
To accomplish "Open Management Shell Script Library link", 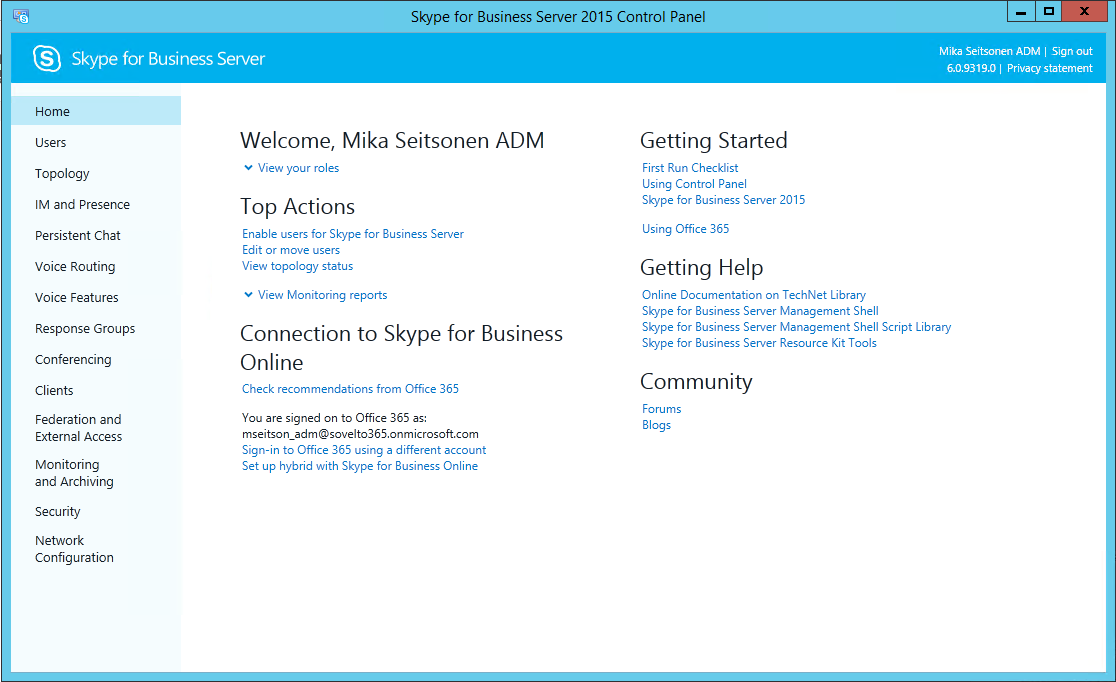I will pos(796,327).
